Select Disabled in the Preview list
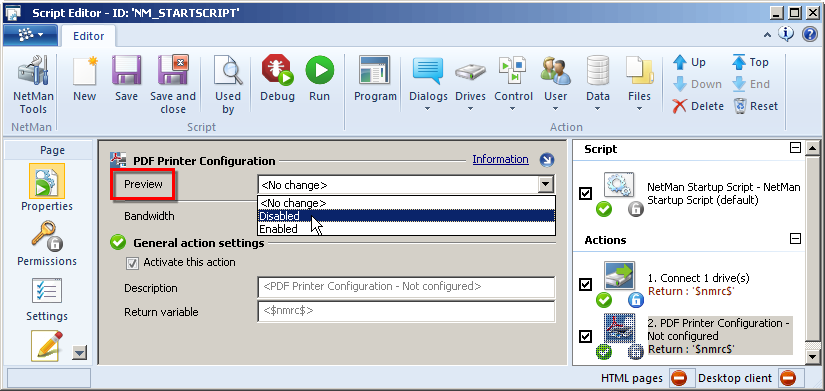 click(406, 216)
